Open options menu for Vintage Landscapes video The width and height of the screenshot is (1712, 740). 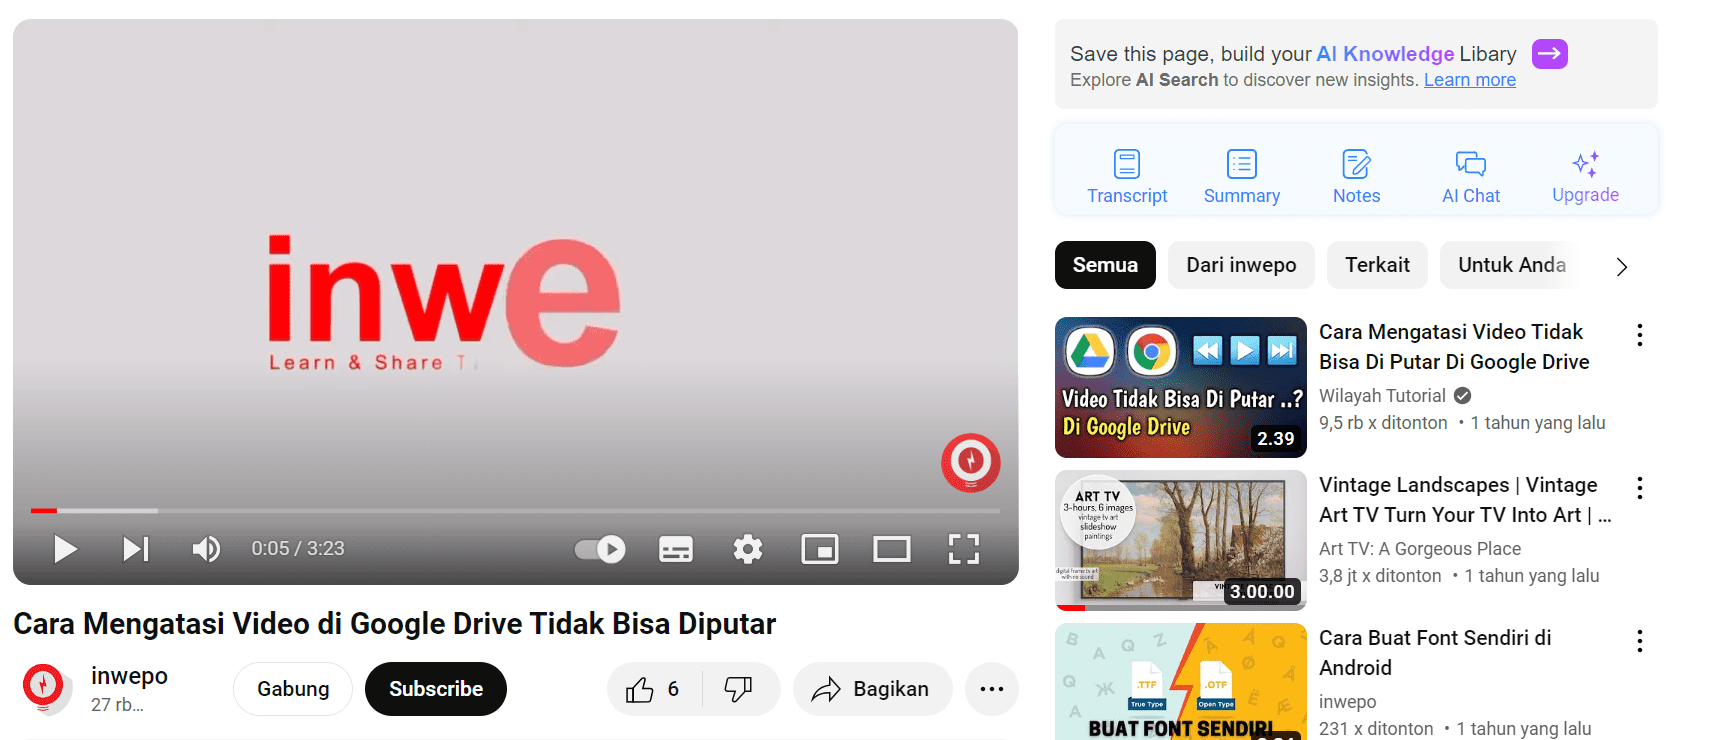point(1640,488)
